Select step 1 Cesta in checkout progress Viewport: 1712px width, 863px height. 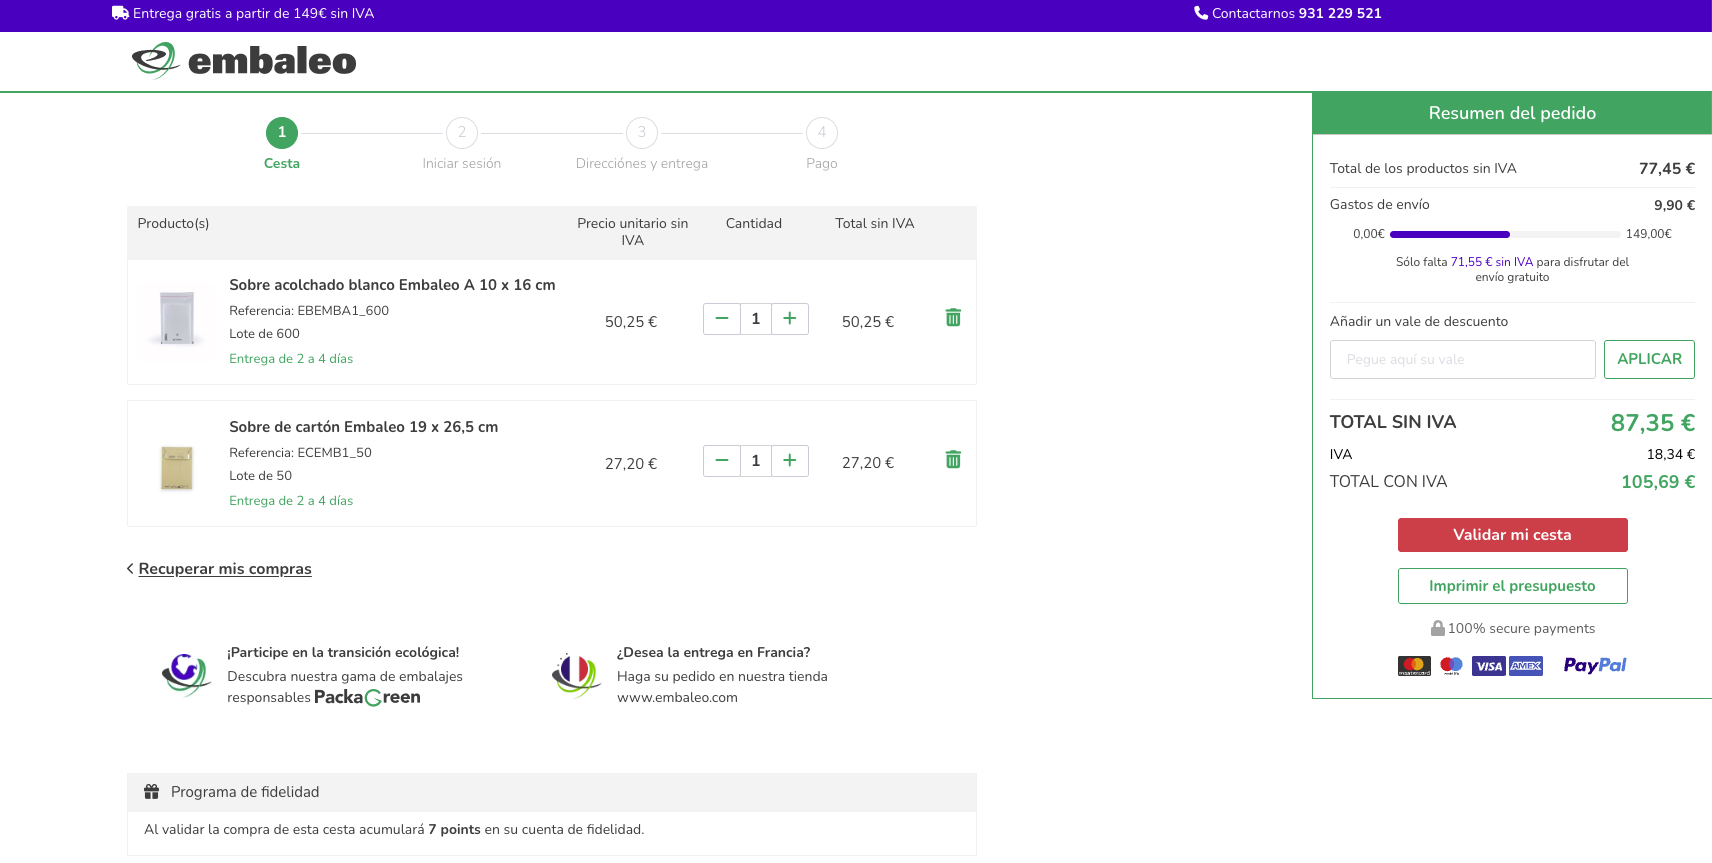click(282, 144)
